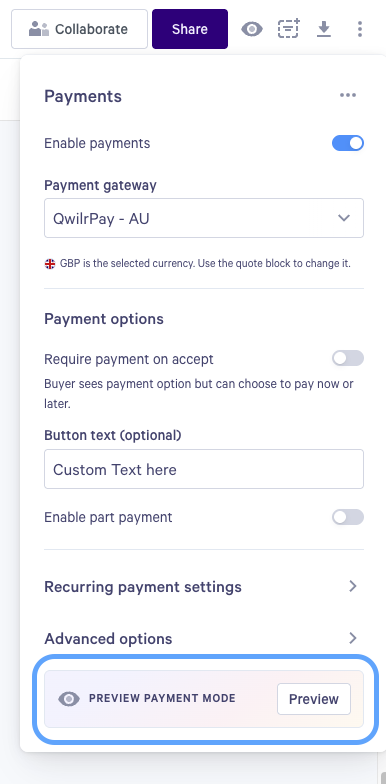
Task: Expand Advanced options chevron
Action: click(353, 638)
